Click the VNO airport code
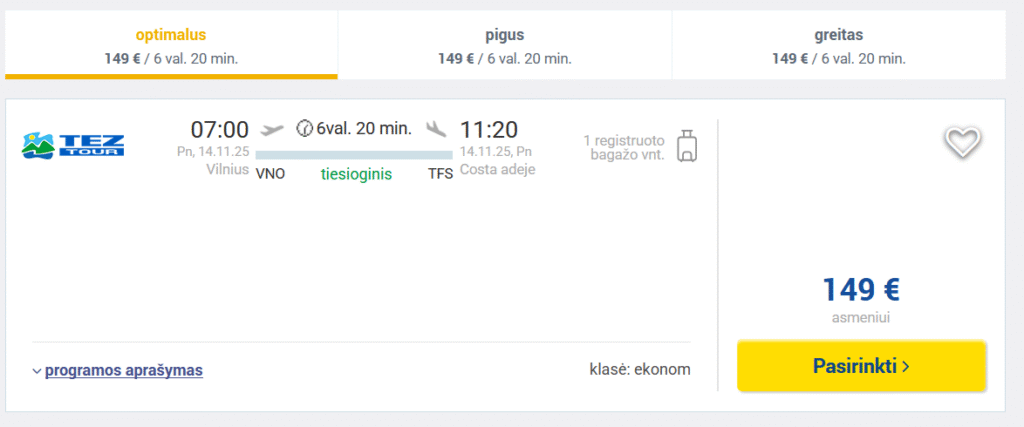 pos(271,174)
